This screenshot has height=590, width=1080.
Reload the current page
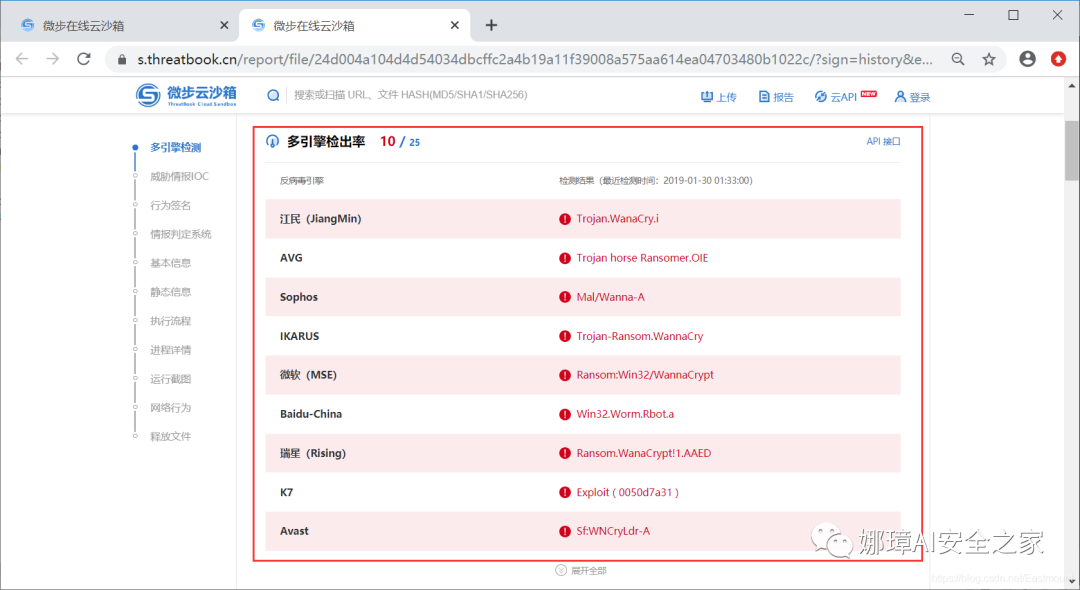click(83, 59)
